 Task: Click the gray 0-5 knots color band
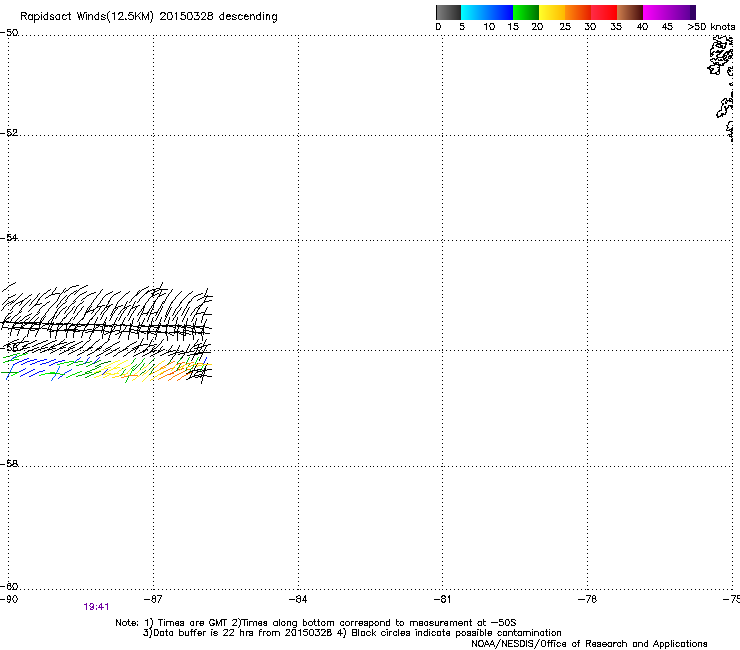448,12
